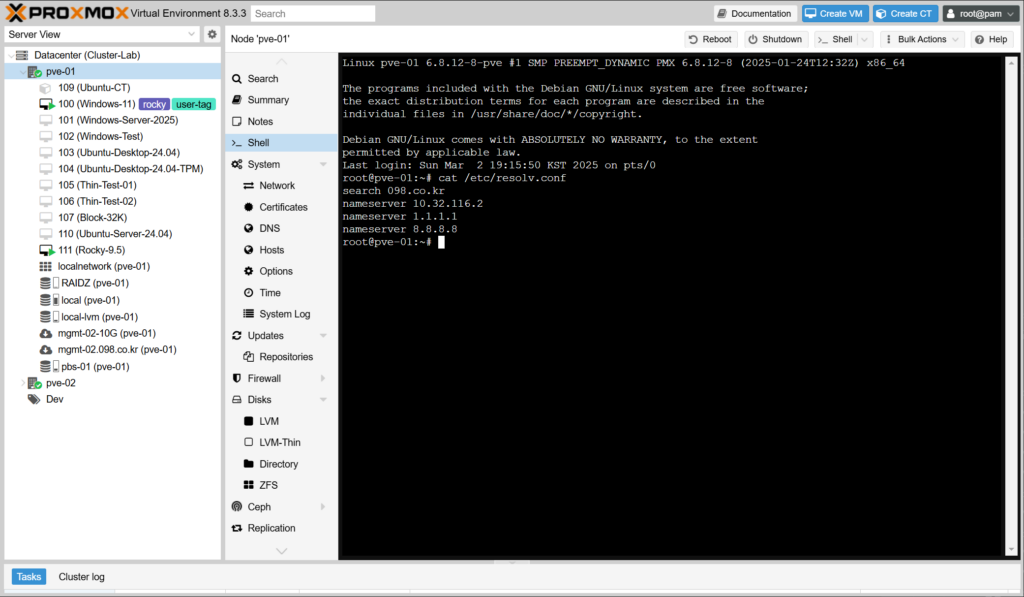This screenshot has height=597, width=1024.
Task: Open the Summary menu item
Action: [268, 100]
